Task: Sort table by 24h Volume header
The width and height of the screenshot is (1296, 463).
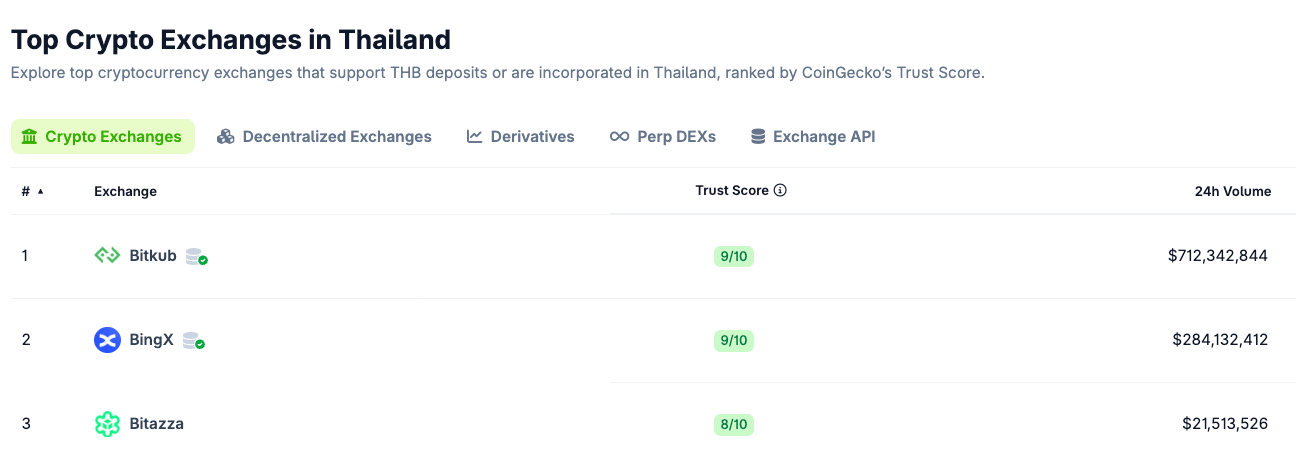Action: 1232,191
